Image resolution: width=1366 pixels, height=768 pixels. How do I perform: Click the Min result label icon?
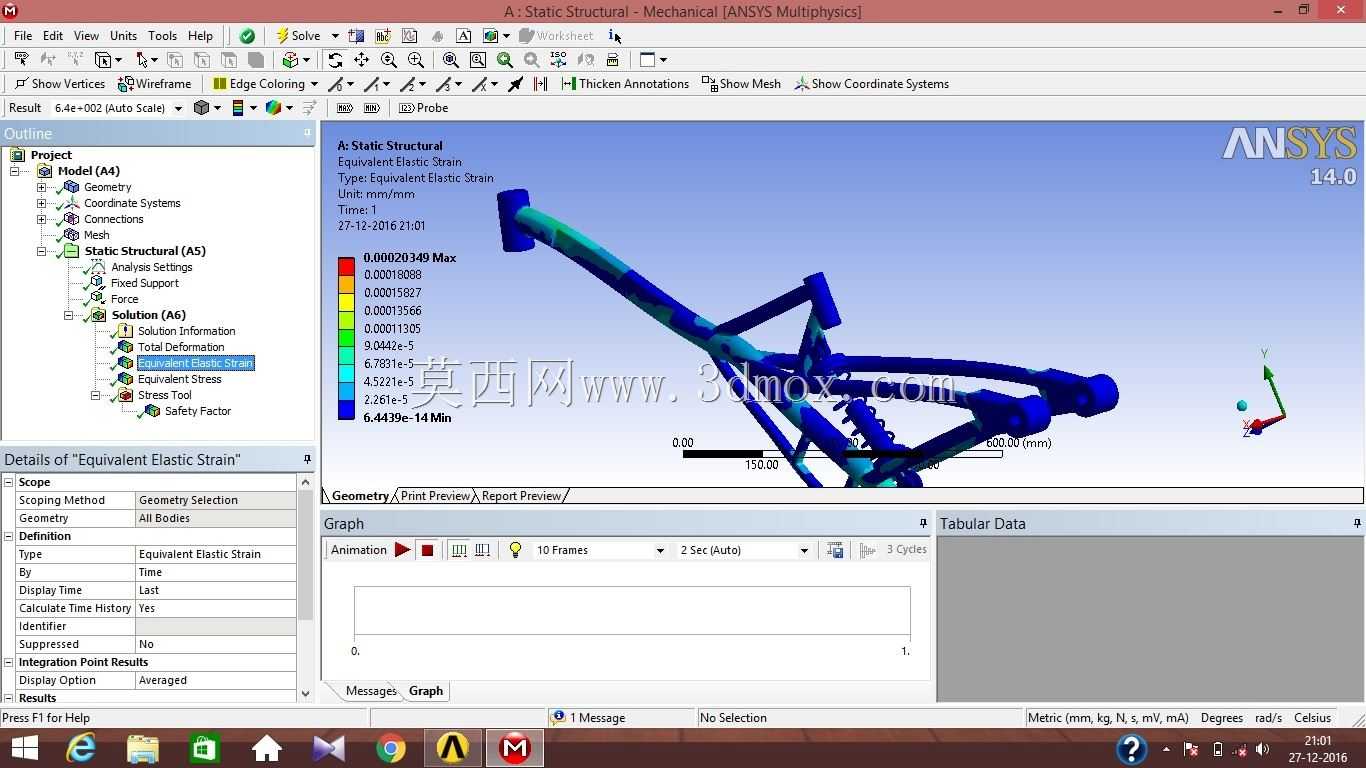click(x=371, y=108)
